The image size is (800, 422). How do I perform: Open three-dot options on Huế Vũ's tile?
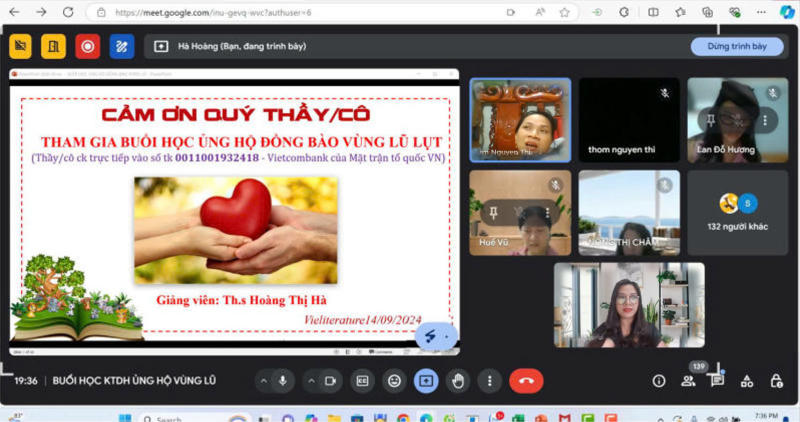(x=547, y=212)
